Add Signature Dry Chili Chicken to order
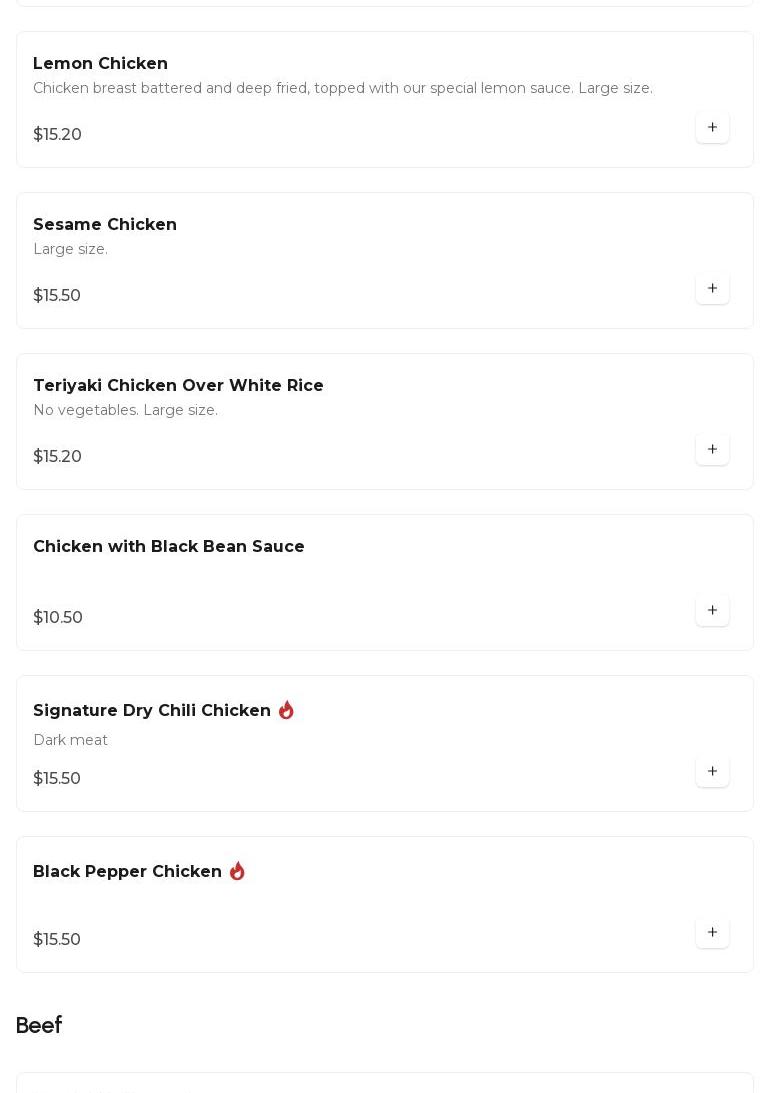770x1093 pixels. (712, 772)
